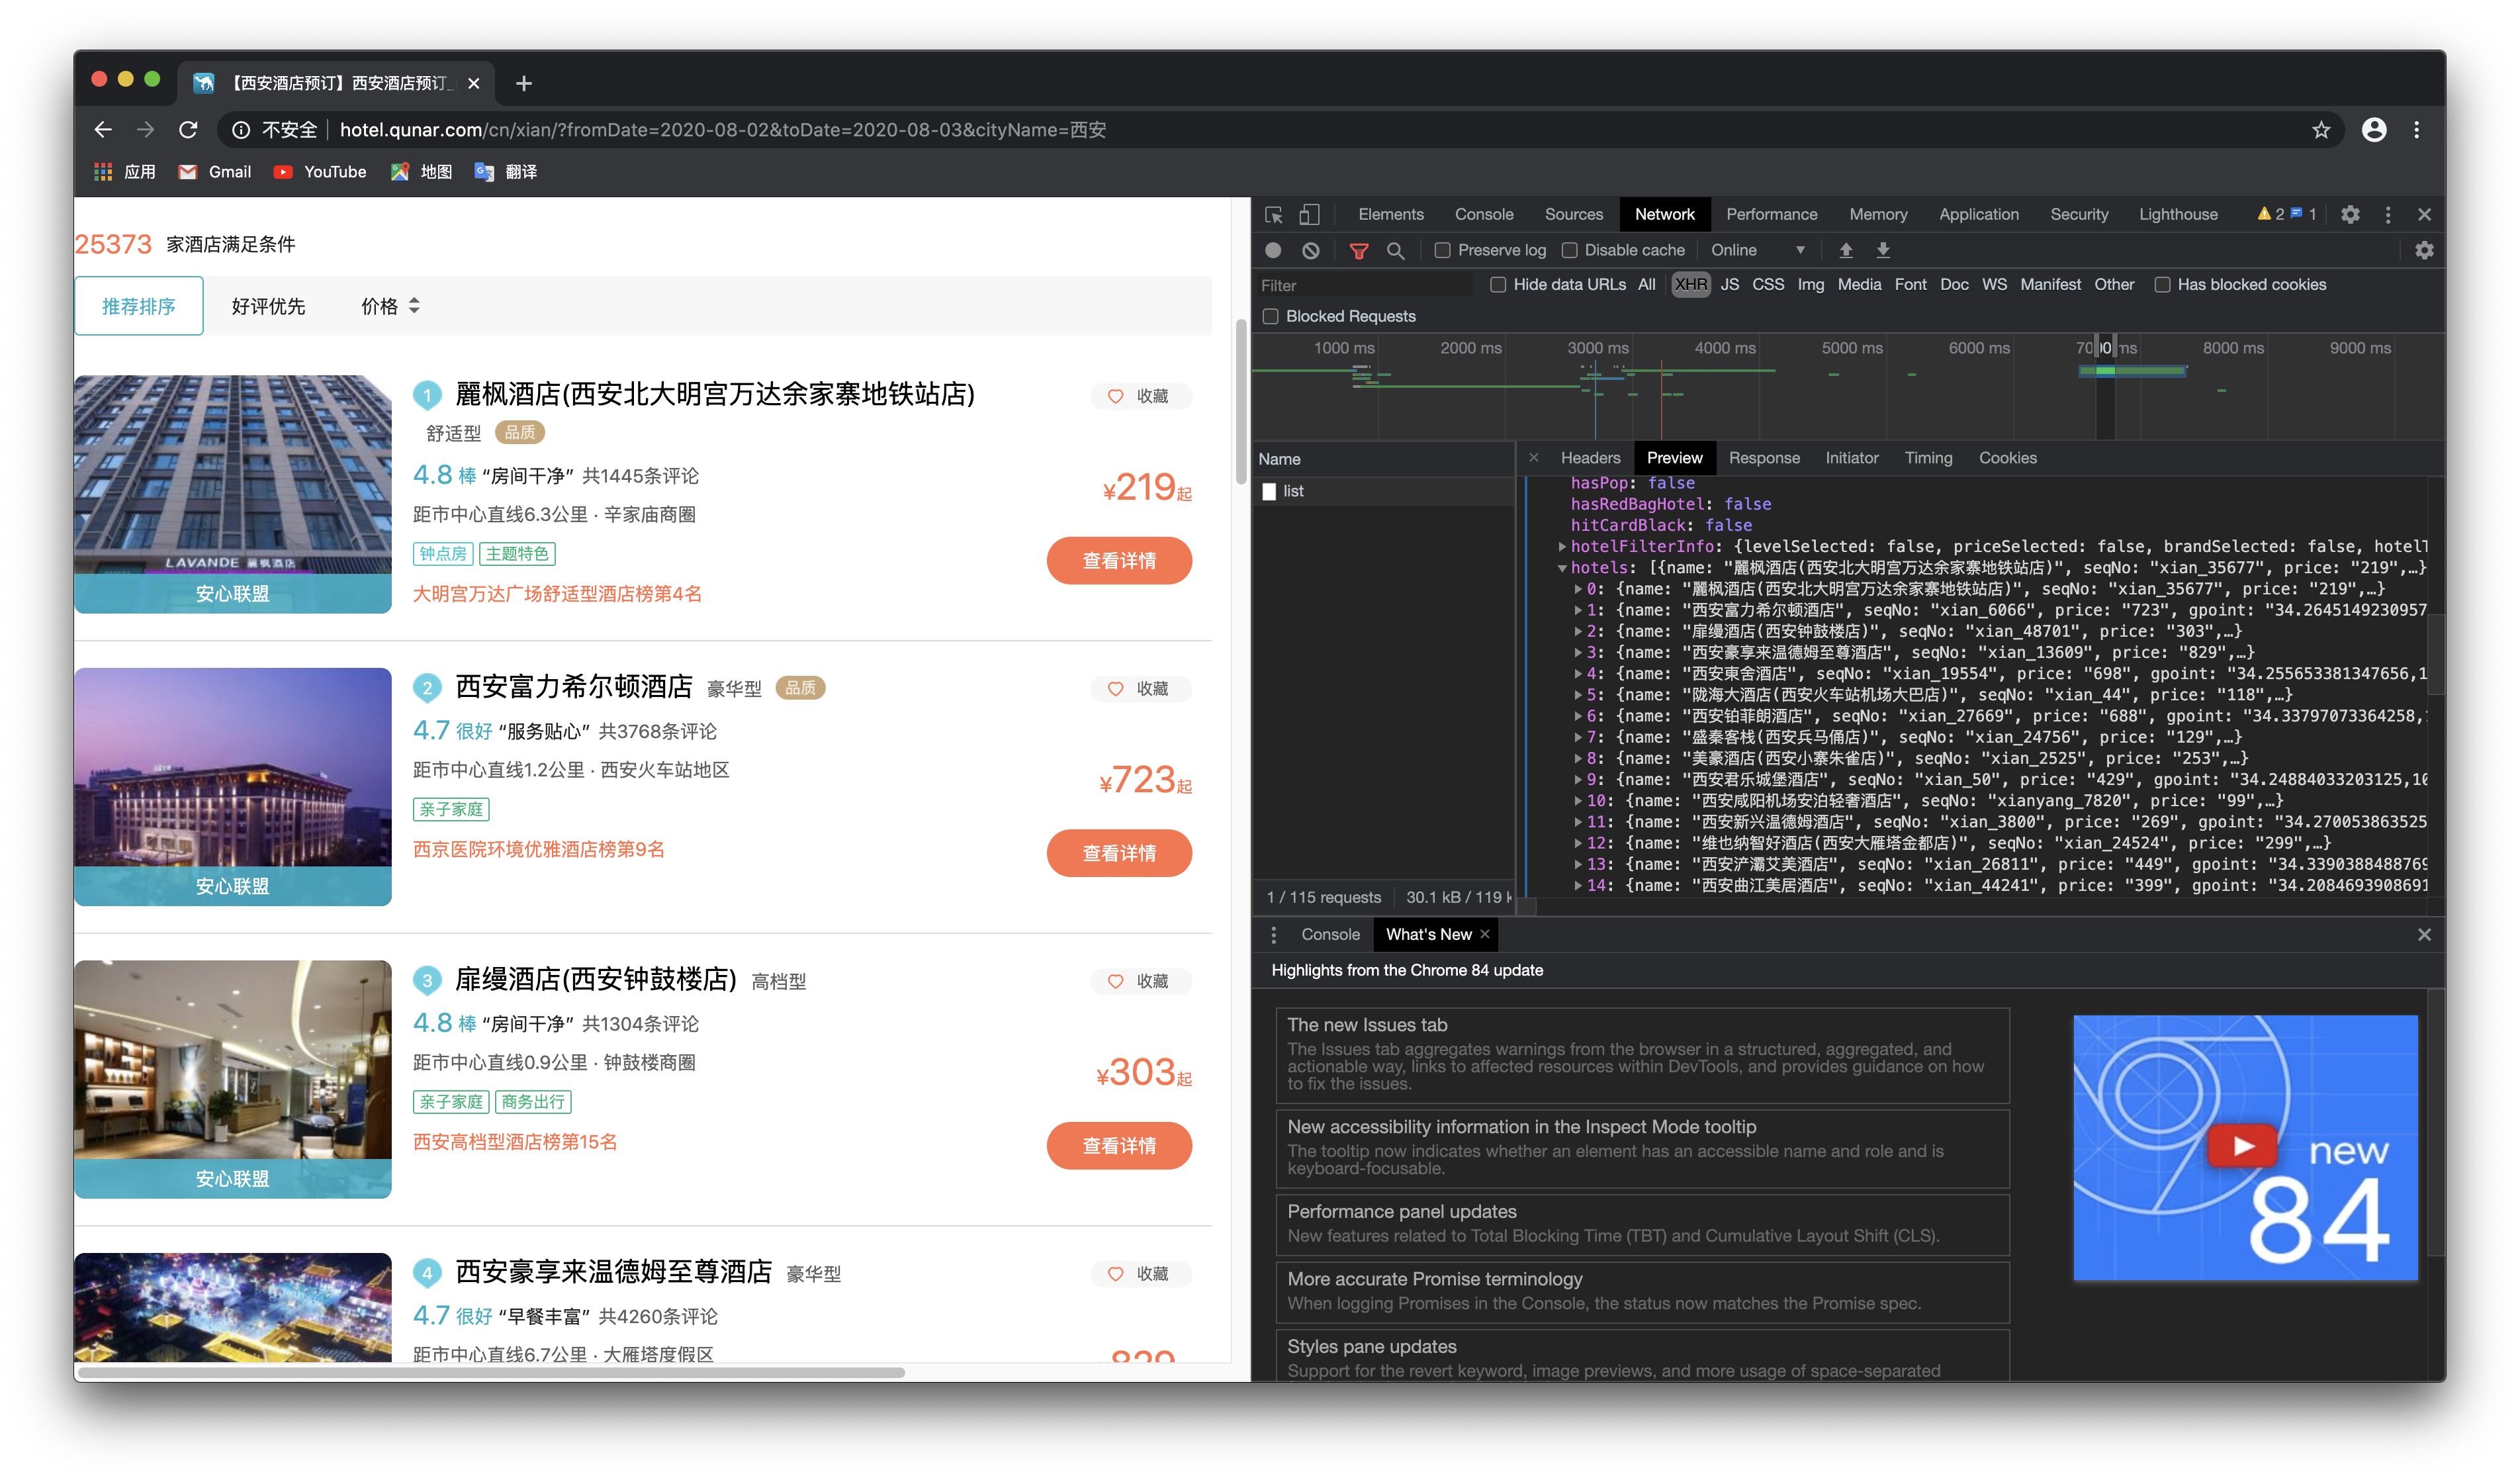Click the inspect element picker icon
The height and width of the screenshot is (1480, 2520).
pyautogui.click(x=1273, y=215)
